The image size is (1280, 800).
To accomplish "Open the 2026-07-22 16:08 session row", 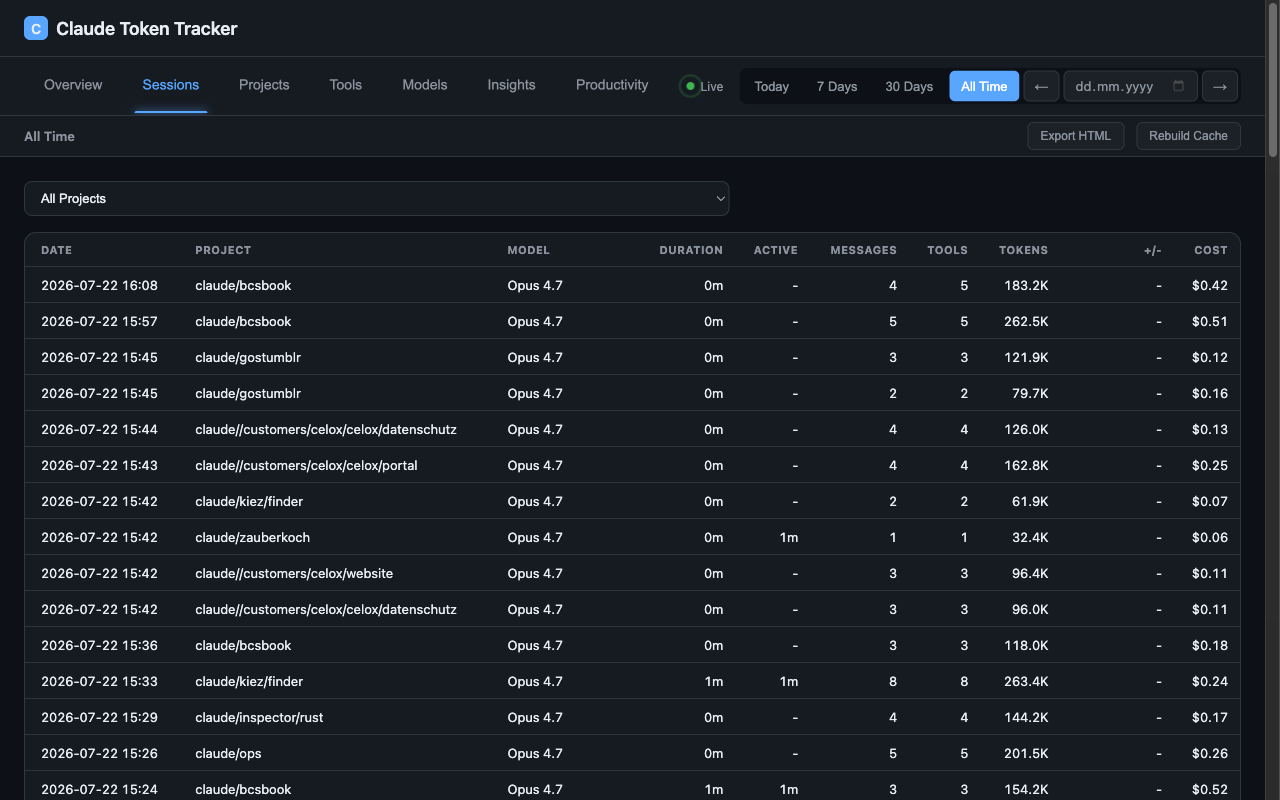I will coord(632,285).
